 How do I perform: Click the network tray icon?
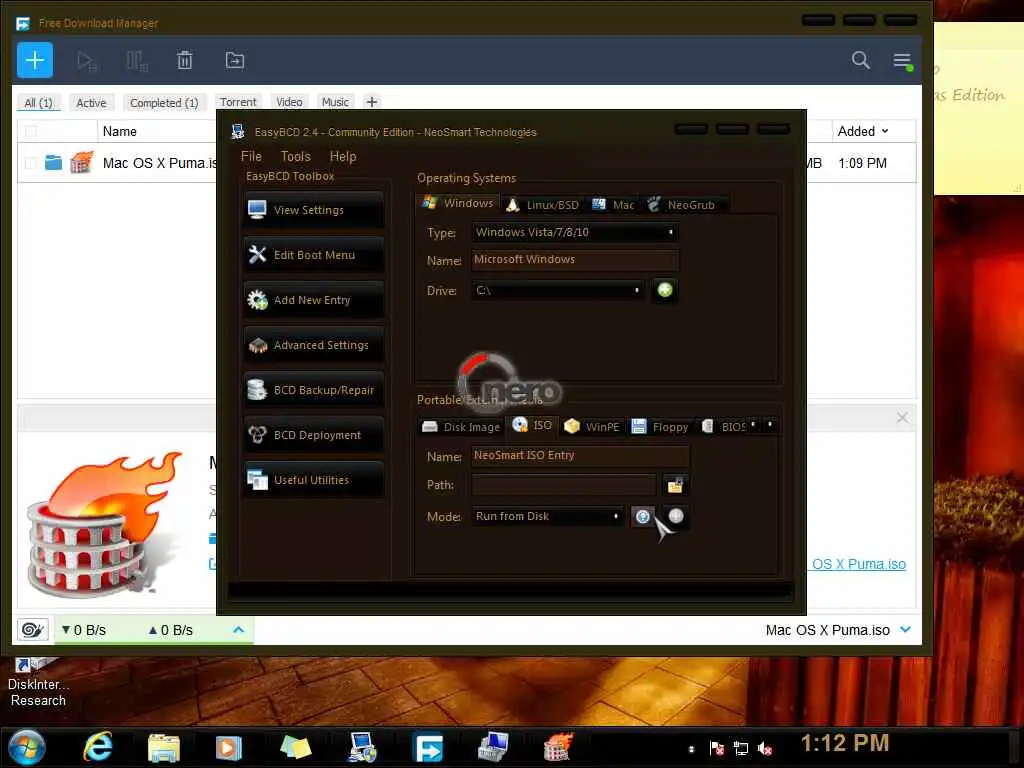pos(741,748)
